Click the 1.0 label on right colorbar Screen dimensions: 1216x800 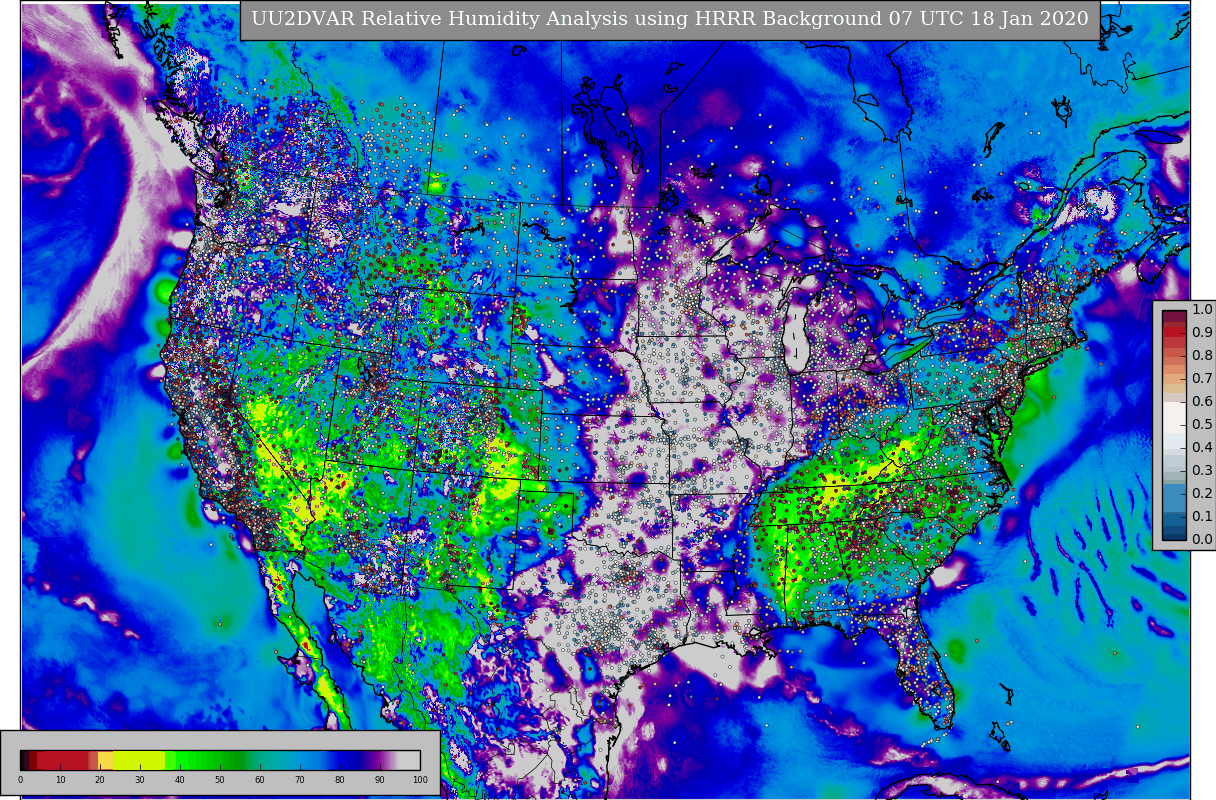(1202, 310)
